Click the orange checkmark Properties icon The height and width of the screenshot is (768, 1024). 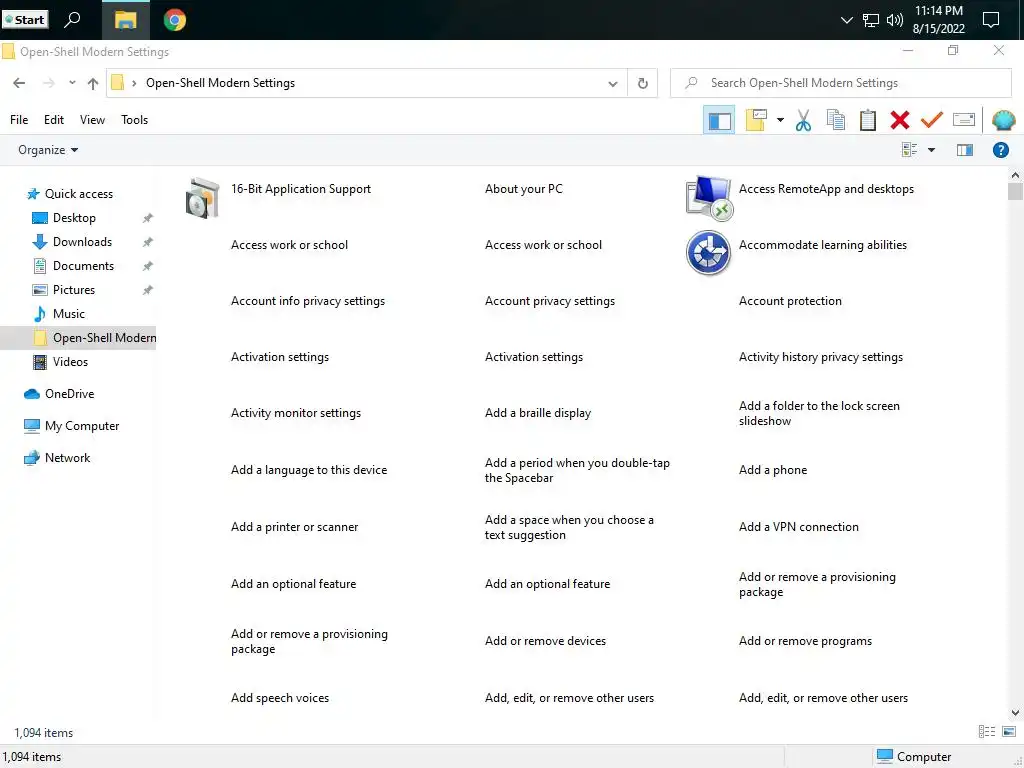click(932, 120)
